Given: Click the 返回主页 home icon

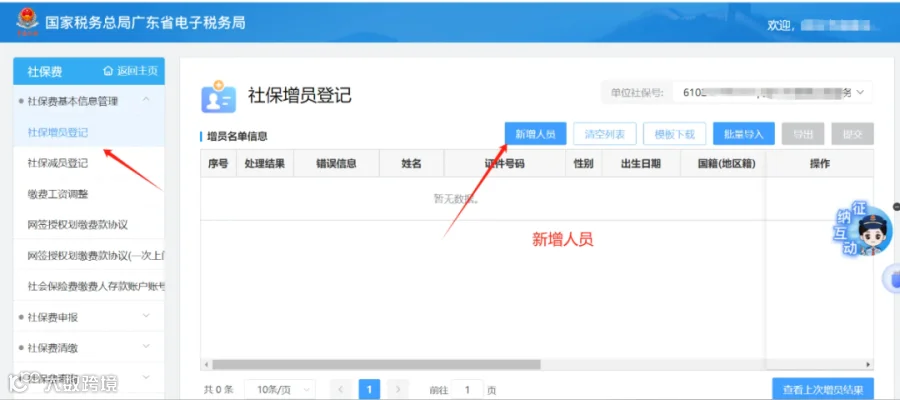Looking at the screenshot, I should point(107,71).
